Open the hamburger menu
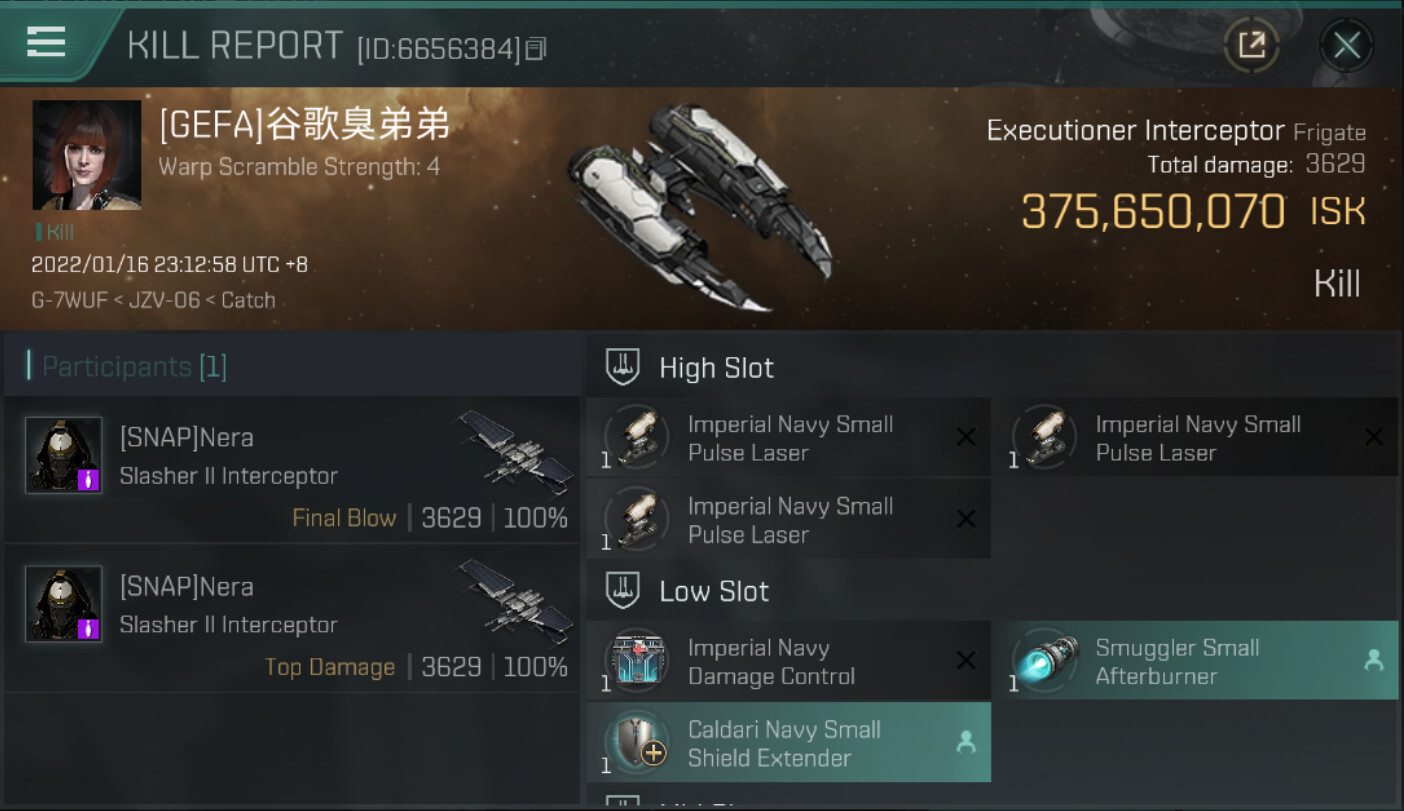The height and width of the screenshot is (811, 1404). point(46,42)
